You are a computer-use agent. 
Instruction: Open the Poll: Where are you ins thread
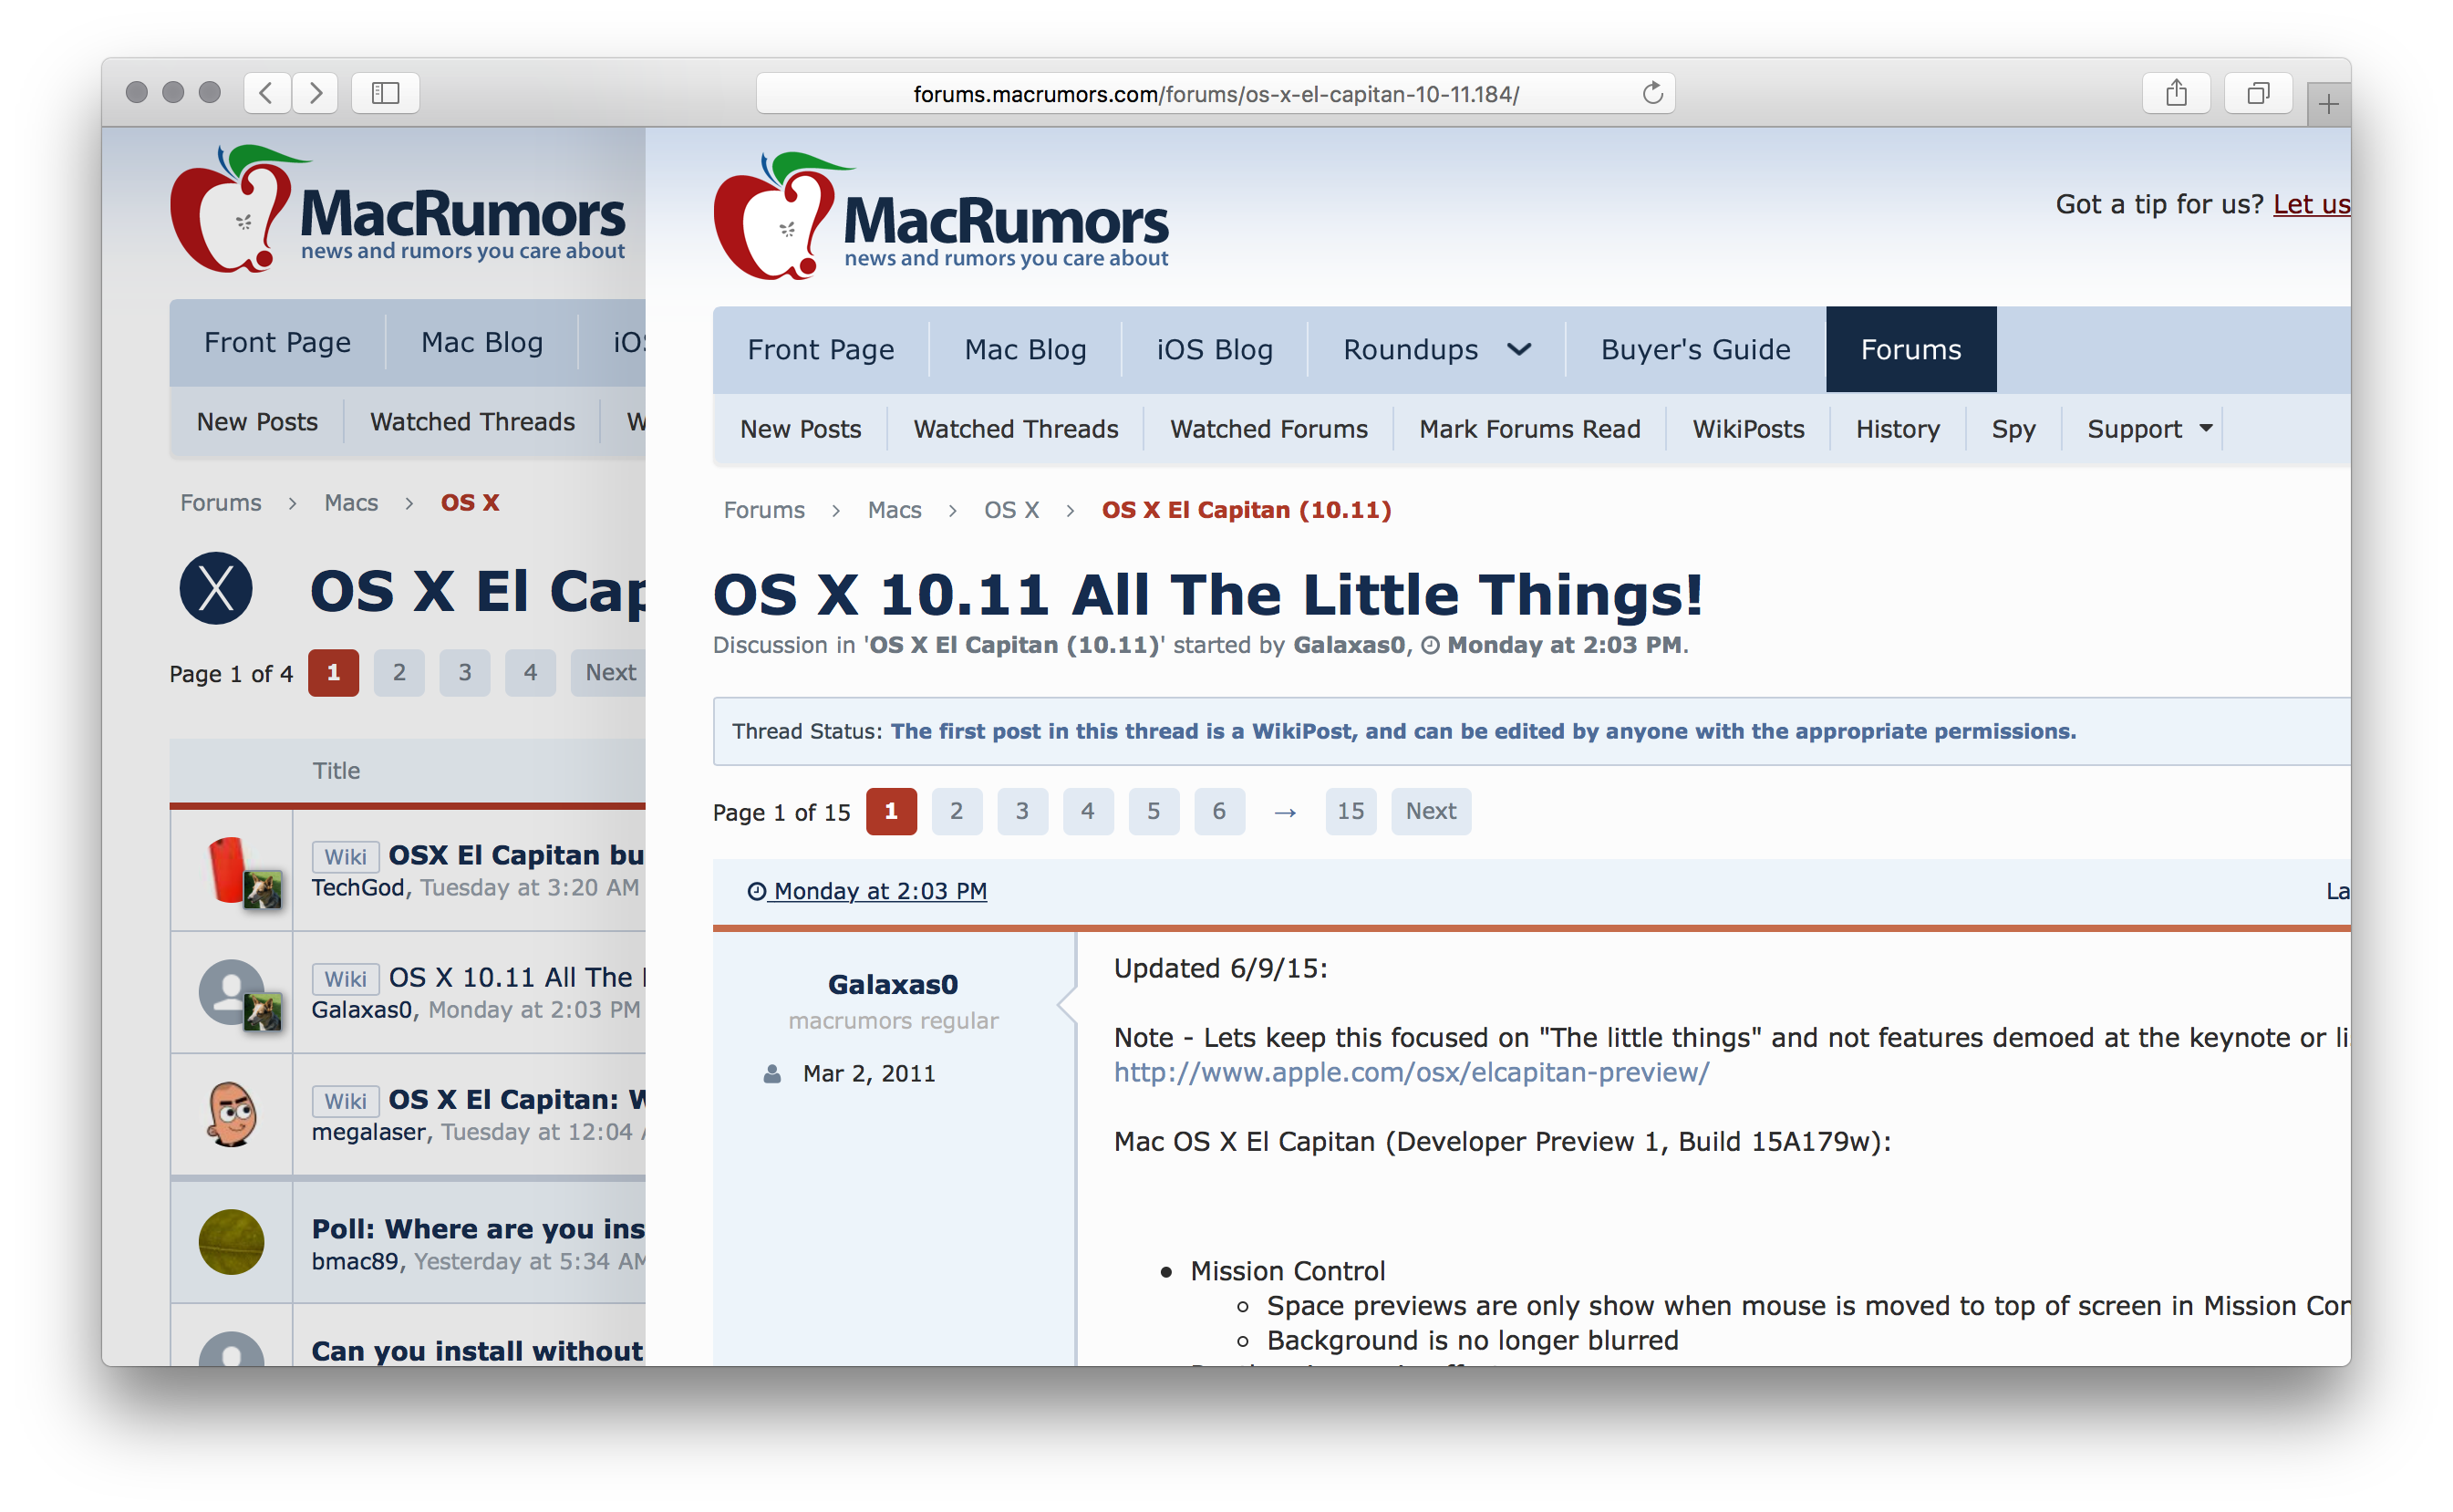[478, 1229]
